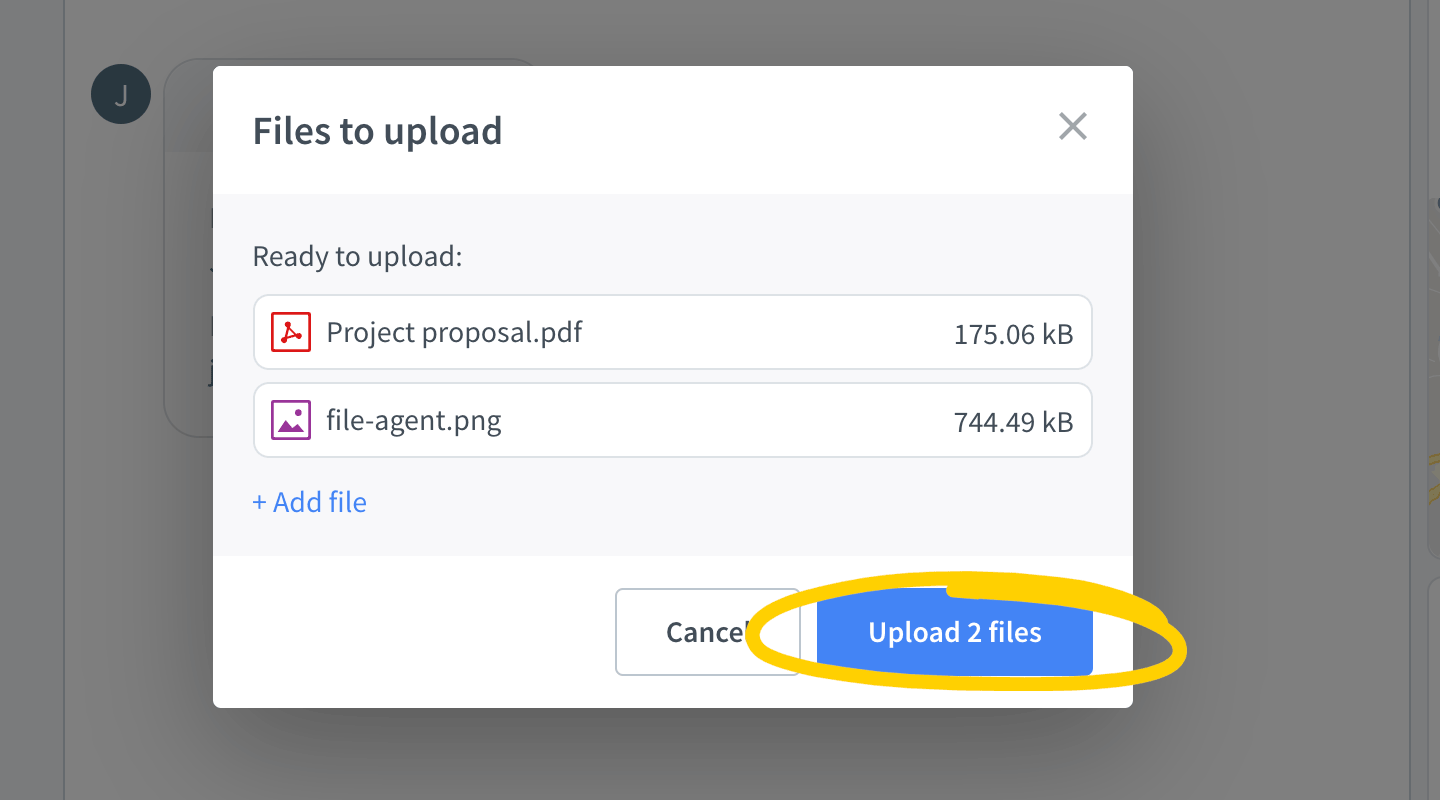
Task: Click the Ready to upload heading
Action: [x=356, y=256]
